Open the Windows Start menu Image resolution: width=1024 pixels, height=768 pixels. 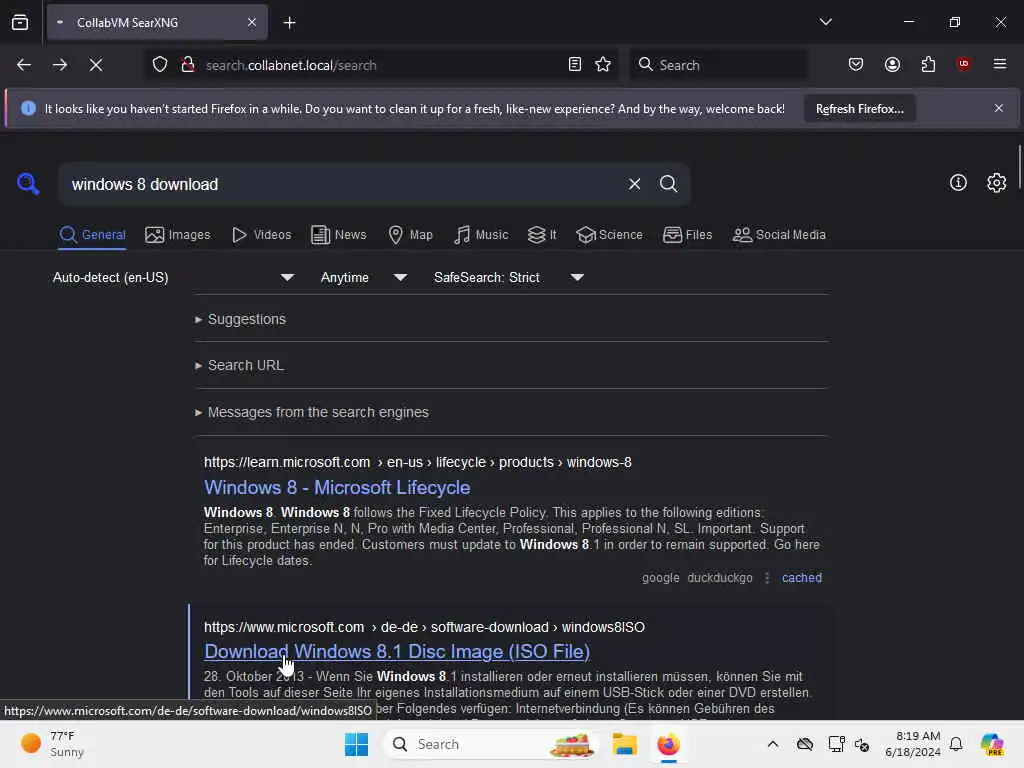click(356, 744)
